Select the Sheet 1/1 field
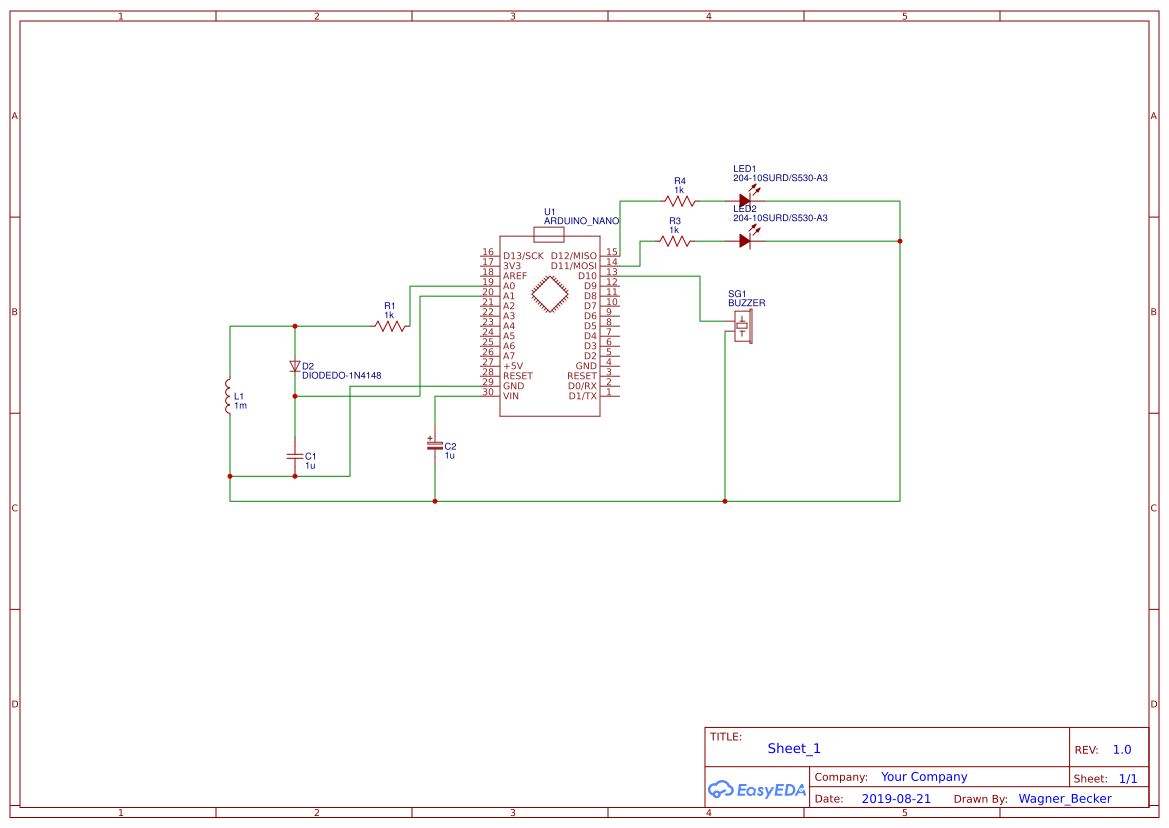Viewport: 1169px width, 828px height. click(x=1129, y=778)
